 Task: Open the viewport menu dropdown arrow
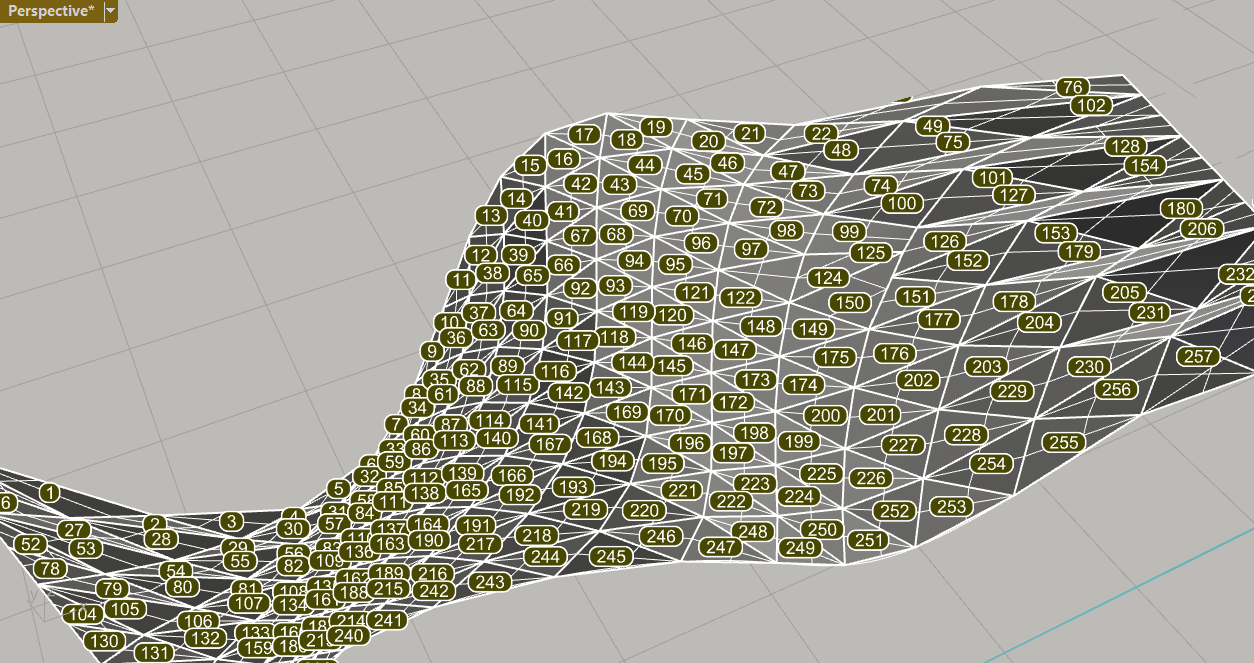pos(110,11)
